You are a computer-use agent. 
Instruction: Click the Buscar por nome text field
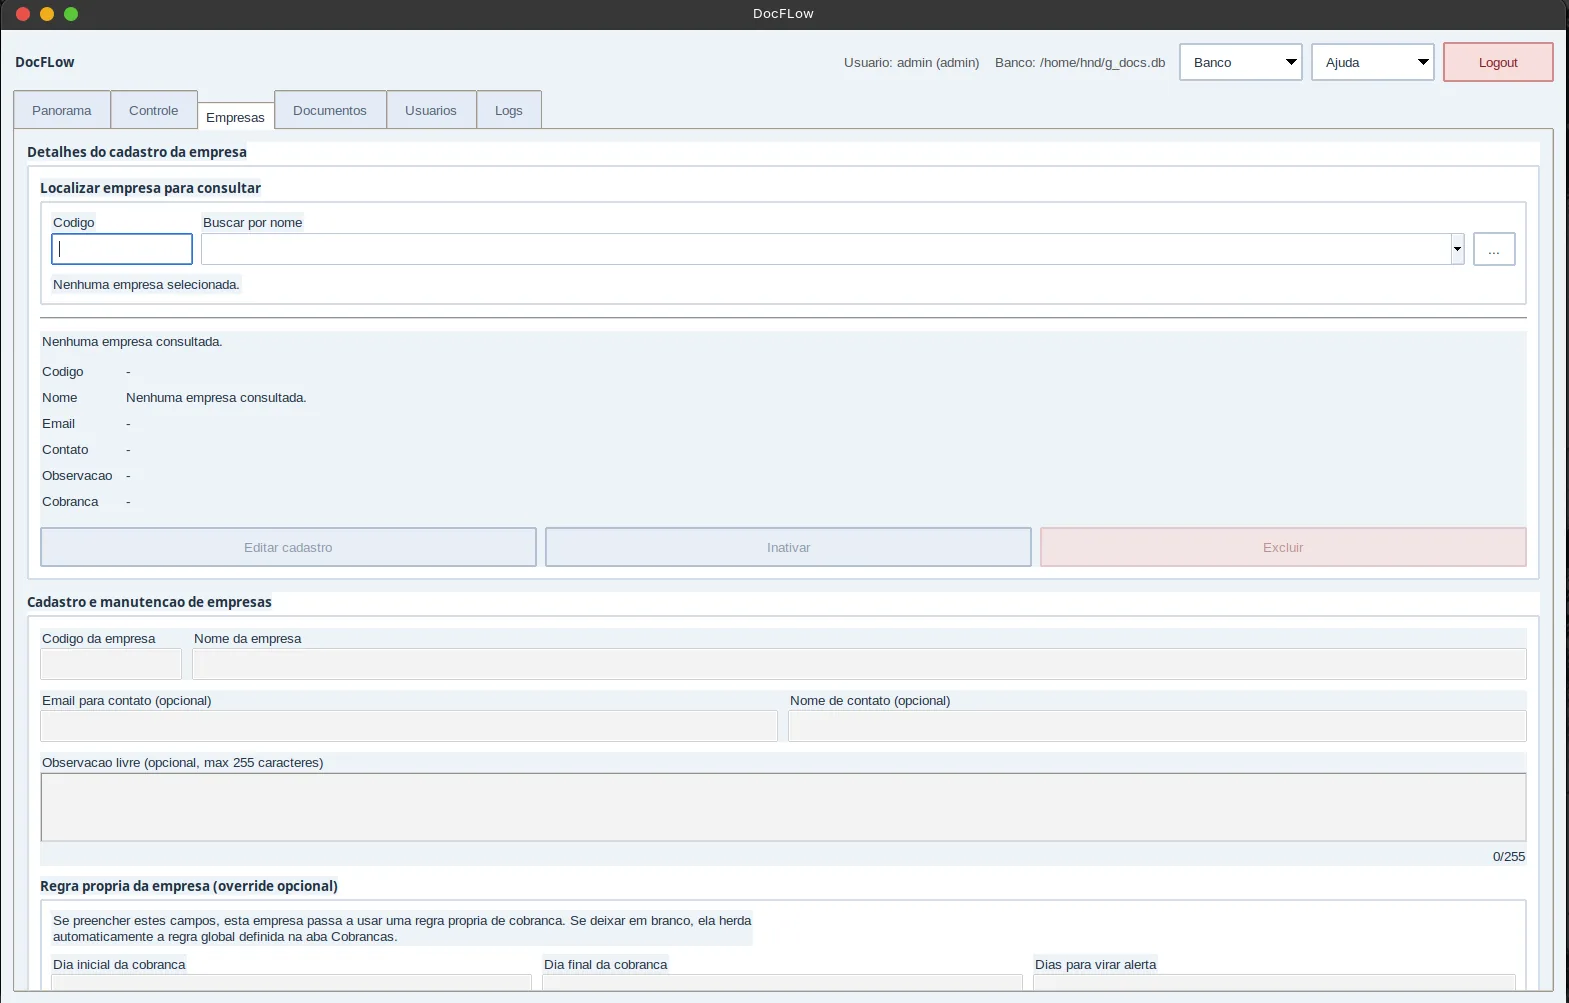(826, 249)
